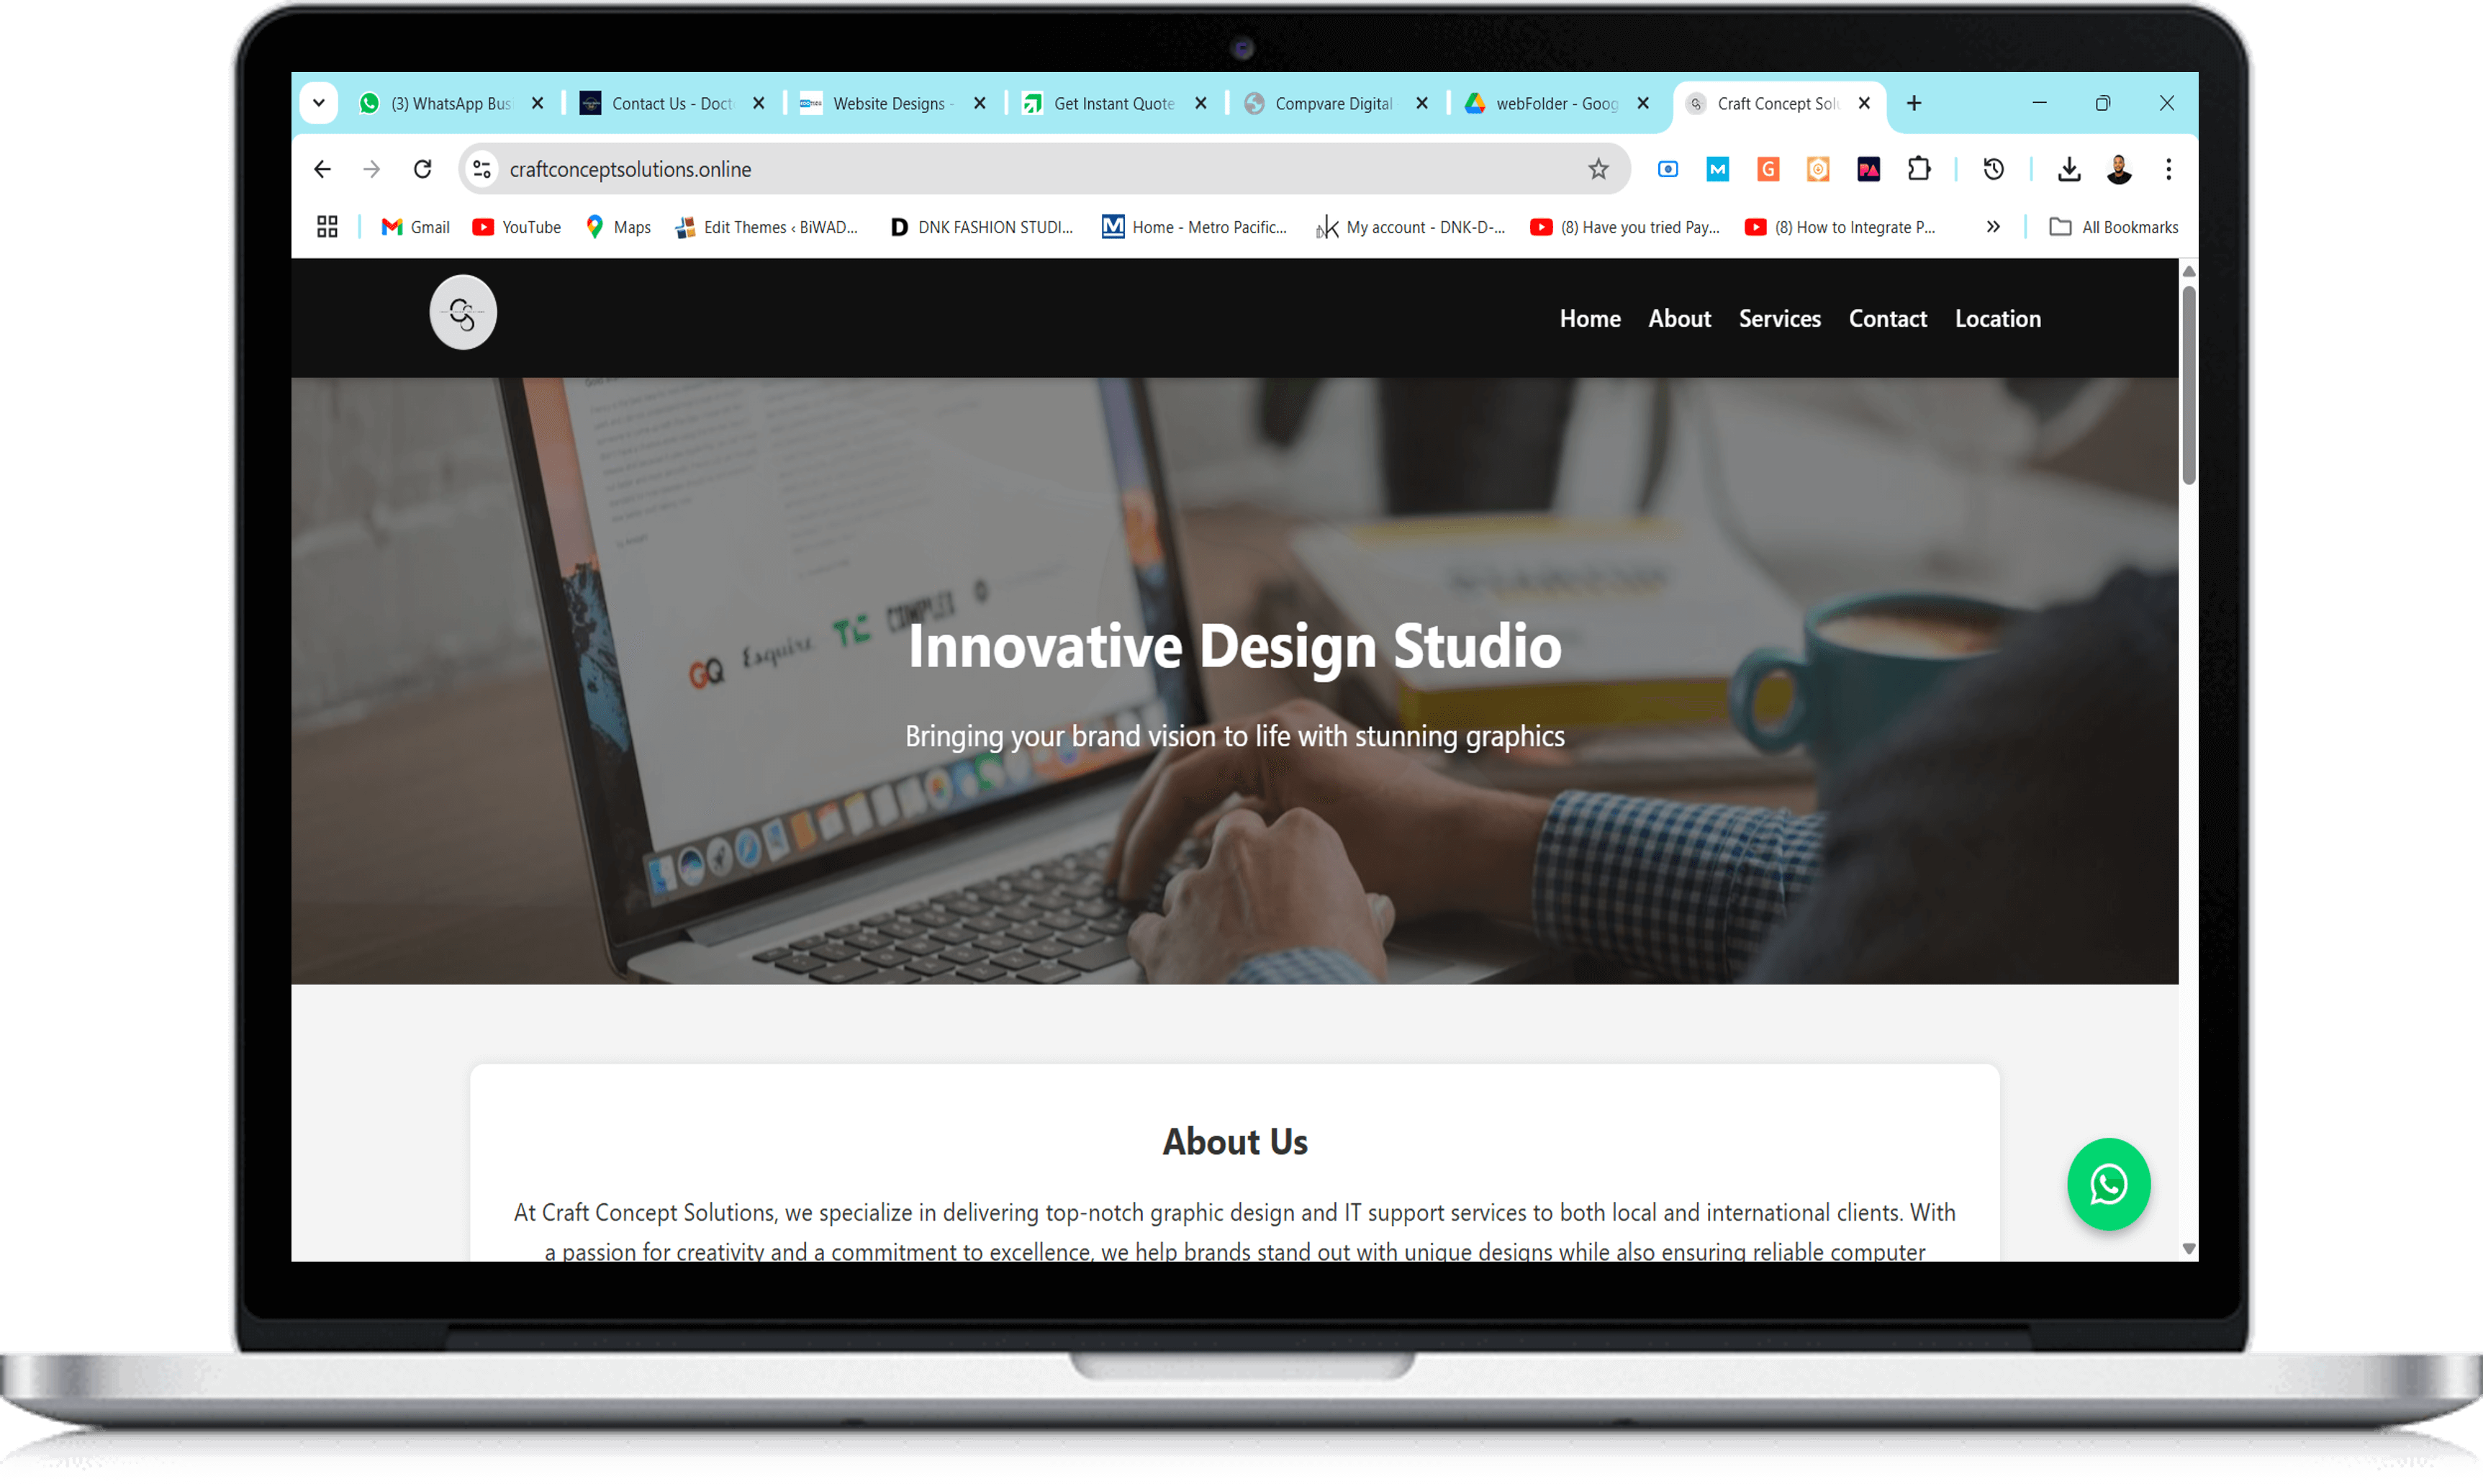
Task: Open the Extensions puzzle piece icon
Action: coord(1918,169)
